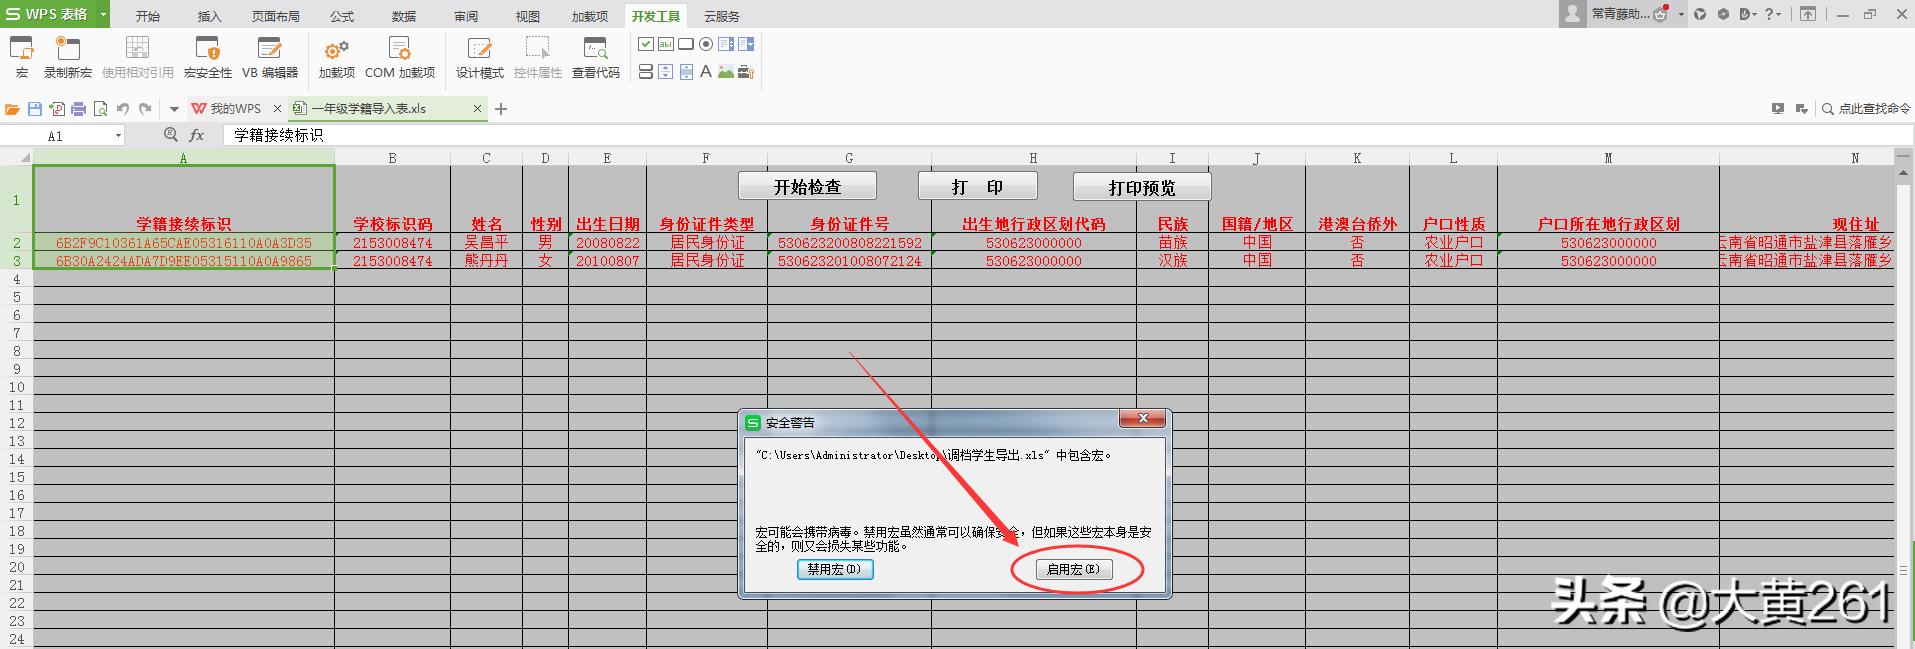The height and width of the screenshot is (649, 1915).
Task: Insert a combo box control
Action: tap(746, 44)
